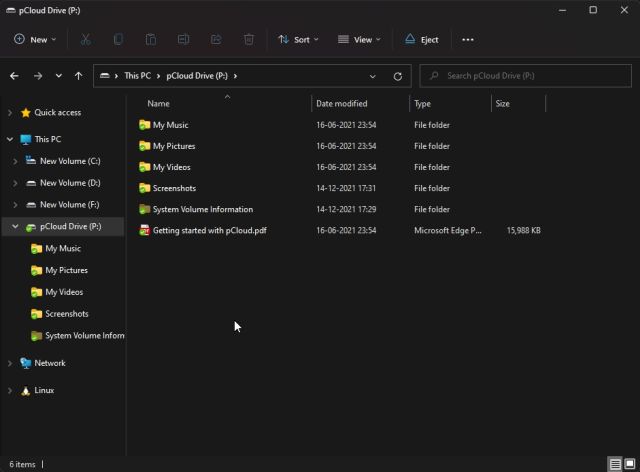This screenshot has height=472, width=640.
Task: Select My Music in the sidebar tree
Action: (x=63, y=248)
